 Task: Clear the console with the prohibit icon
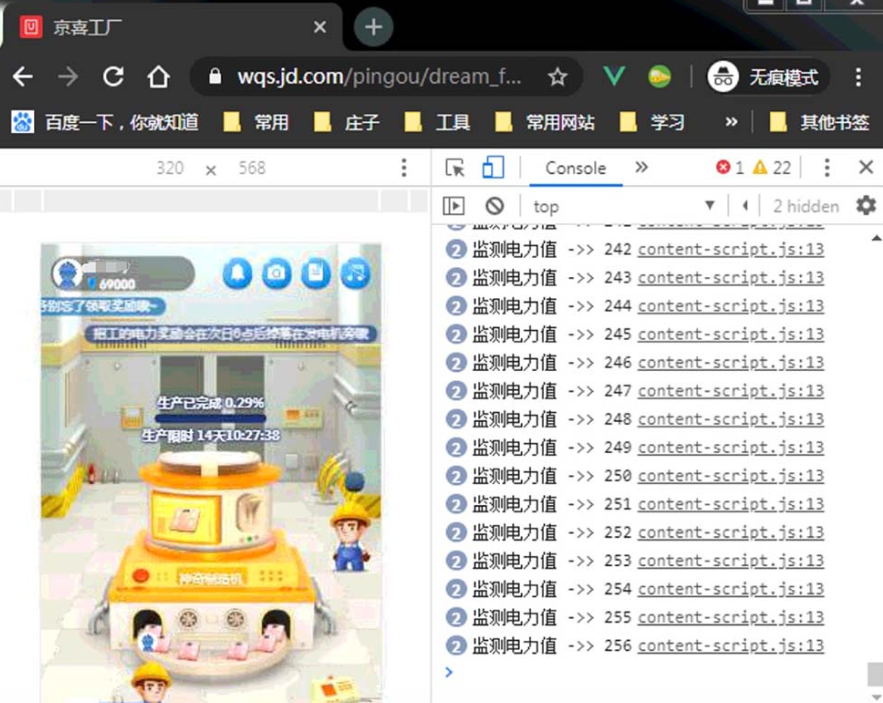[x=496, y=205]
